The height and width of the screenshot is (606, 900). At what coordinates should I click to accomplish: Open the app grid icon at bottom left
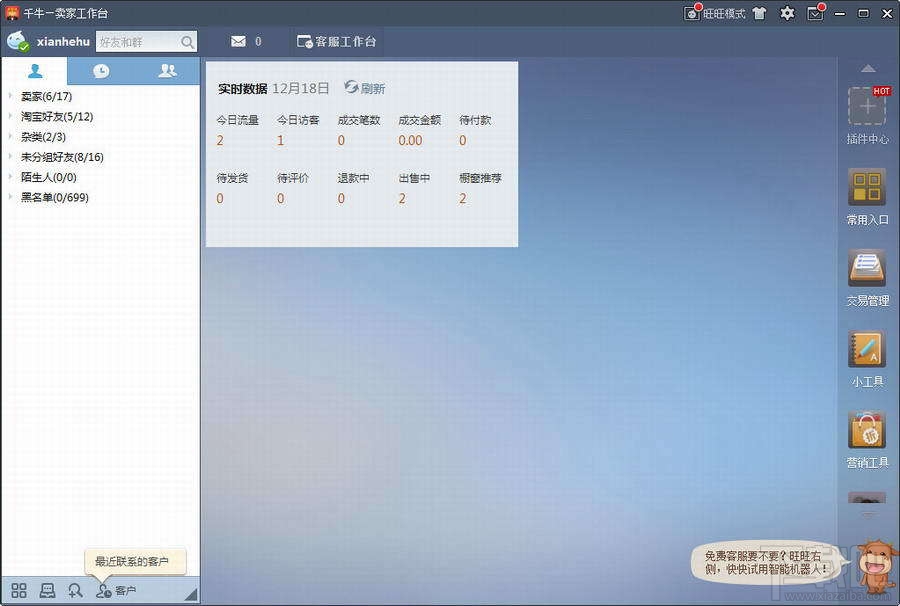[x=18, y=590]
